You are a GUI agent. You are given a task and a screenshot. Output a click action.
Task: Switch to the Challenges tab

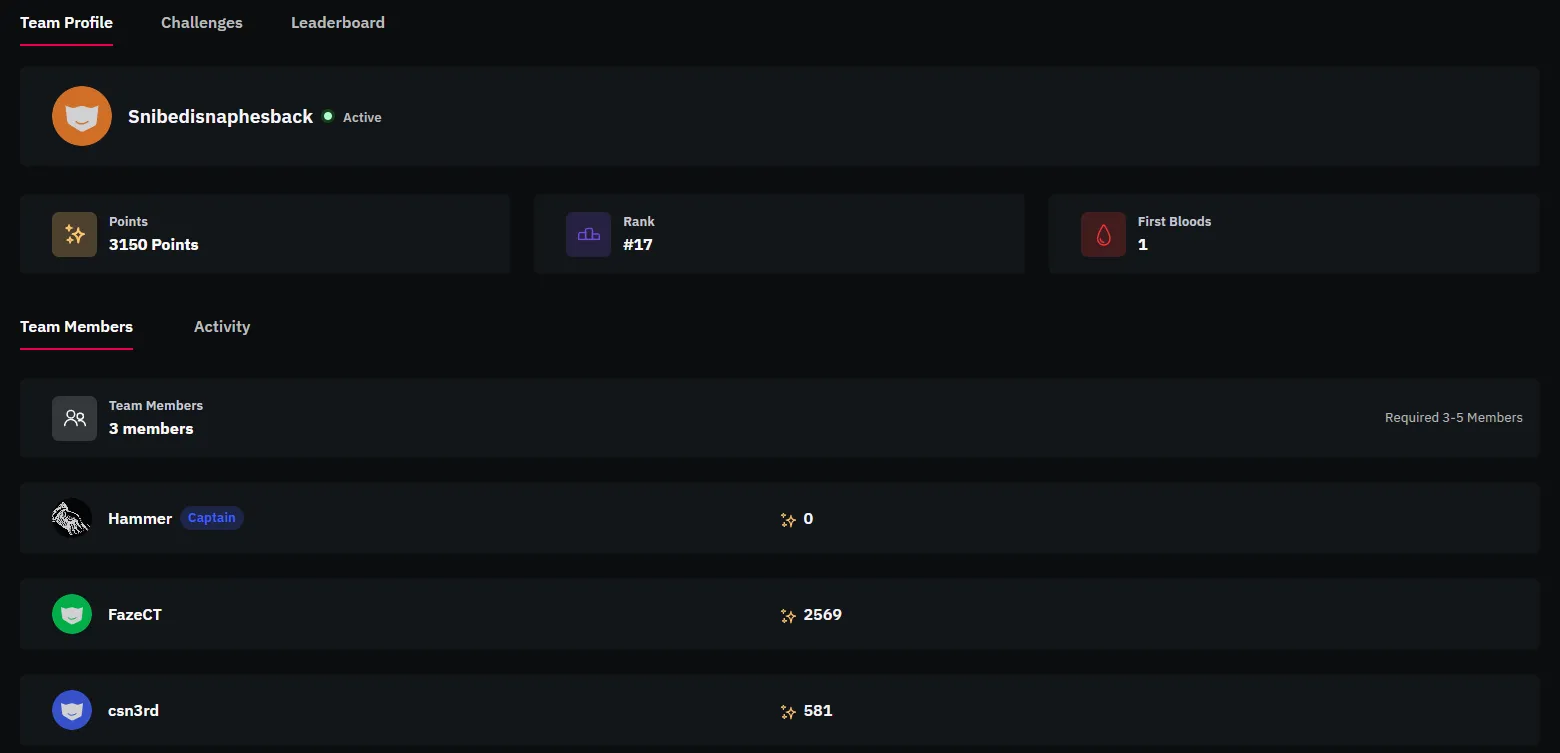click(202, 22)
